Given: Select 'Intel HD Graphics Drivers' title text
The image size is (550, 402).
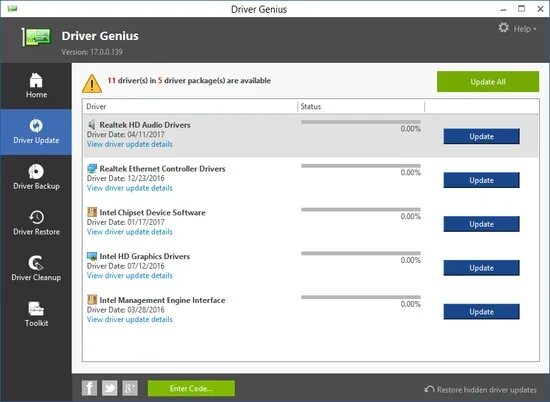Looking at the screenshot, I should click(145, 256).
